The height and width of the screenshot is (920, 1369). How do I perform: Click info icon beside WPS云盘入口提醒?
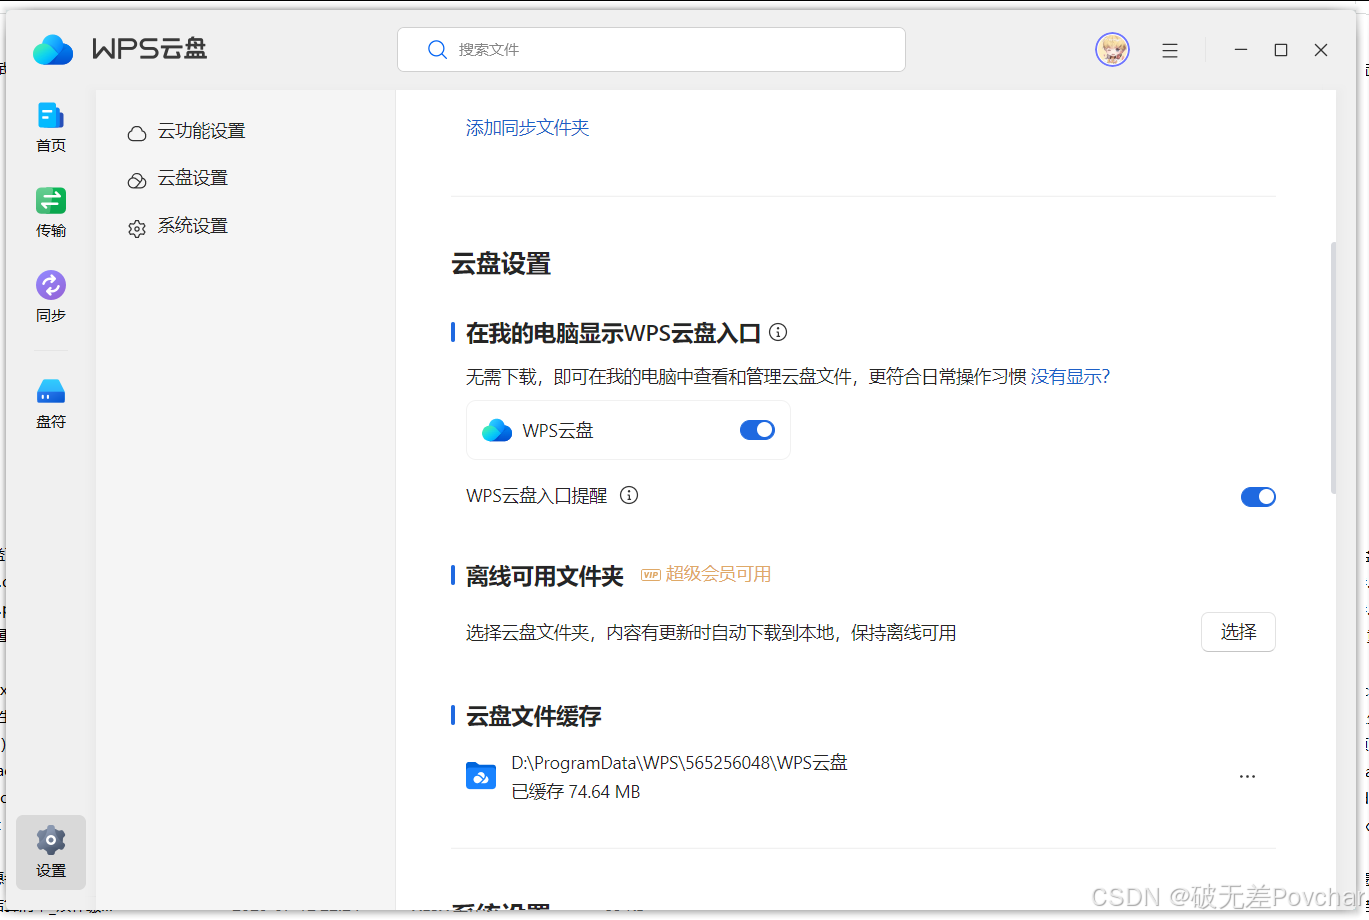click(629, 495)
